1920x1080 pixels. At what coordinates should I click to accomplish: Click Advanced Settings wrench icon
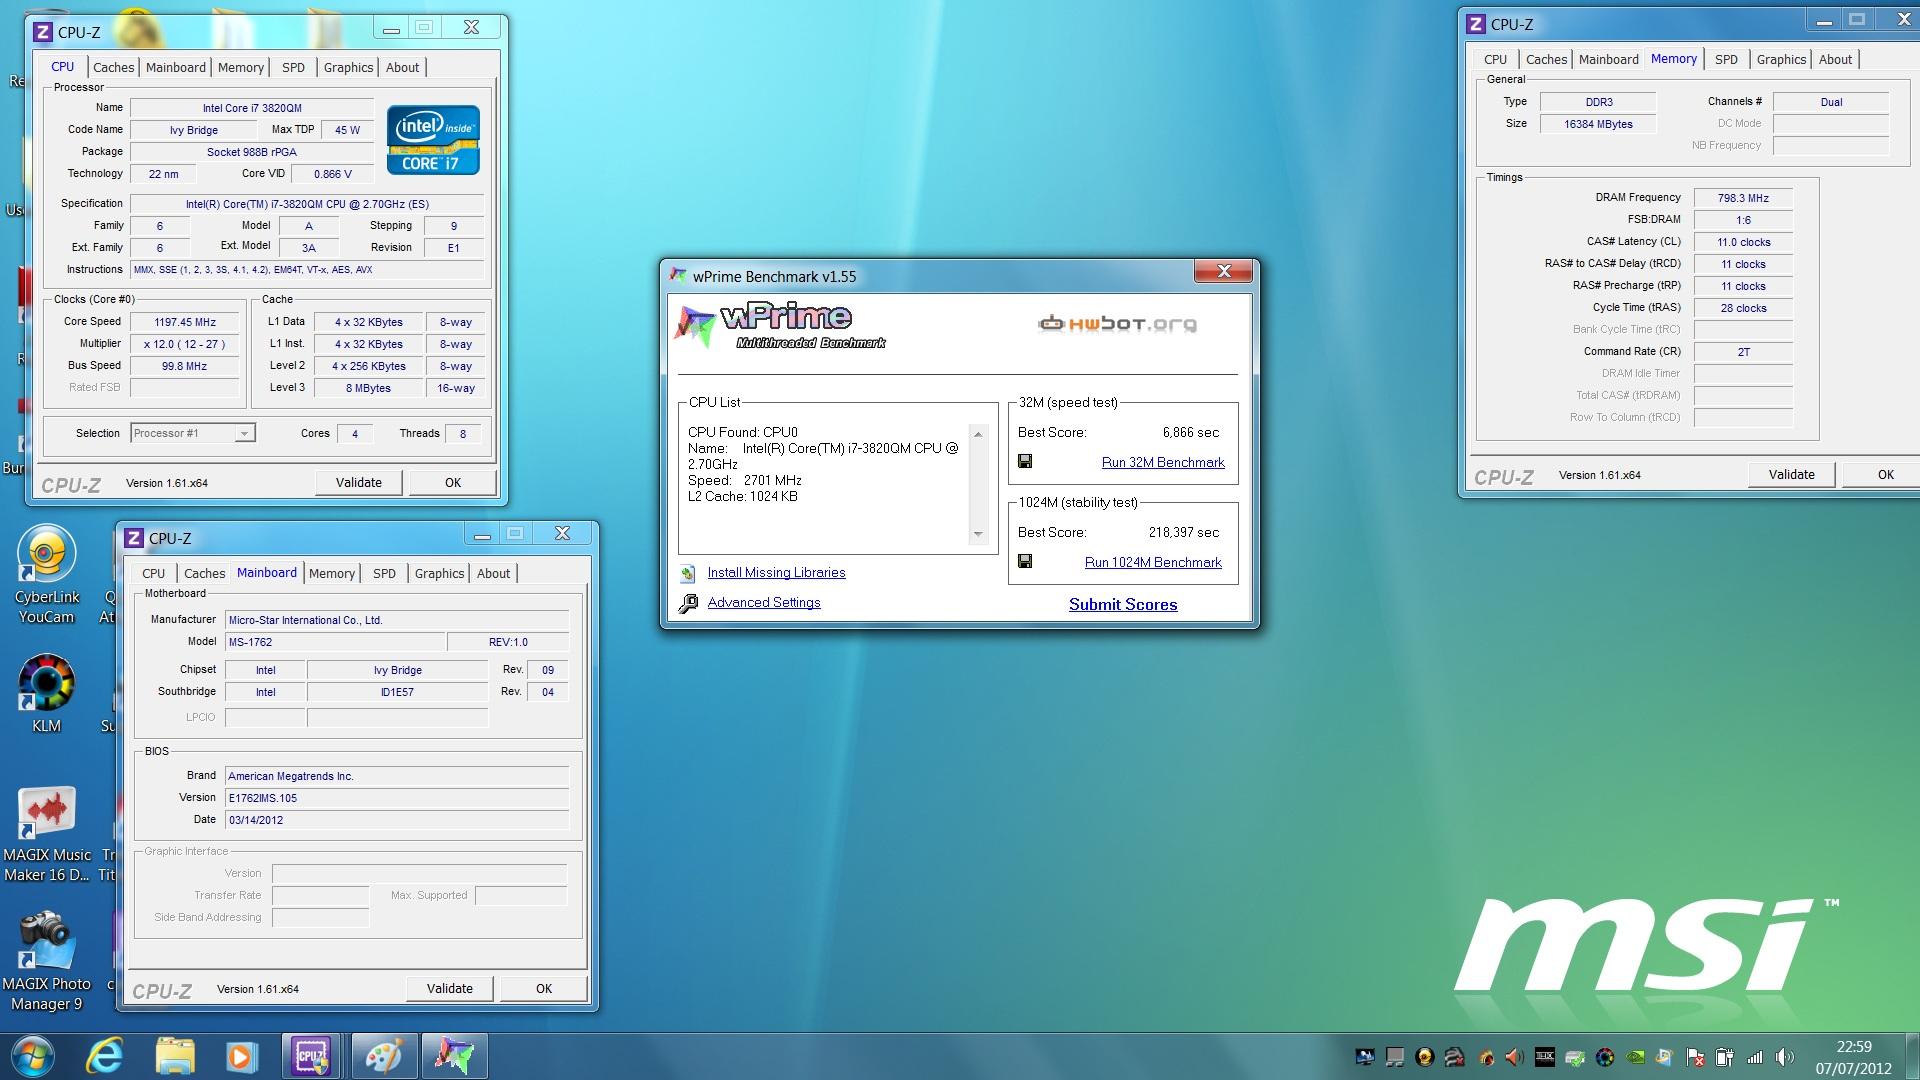688,603
